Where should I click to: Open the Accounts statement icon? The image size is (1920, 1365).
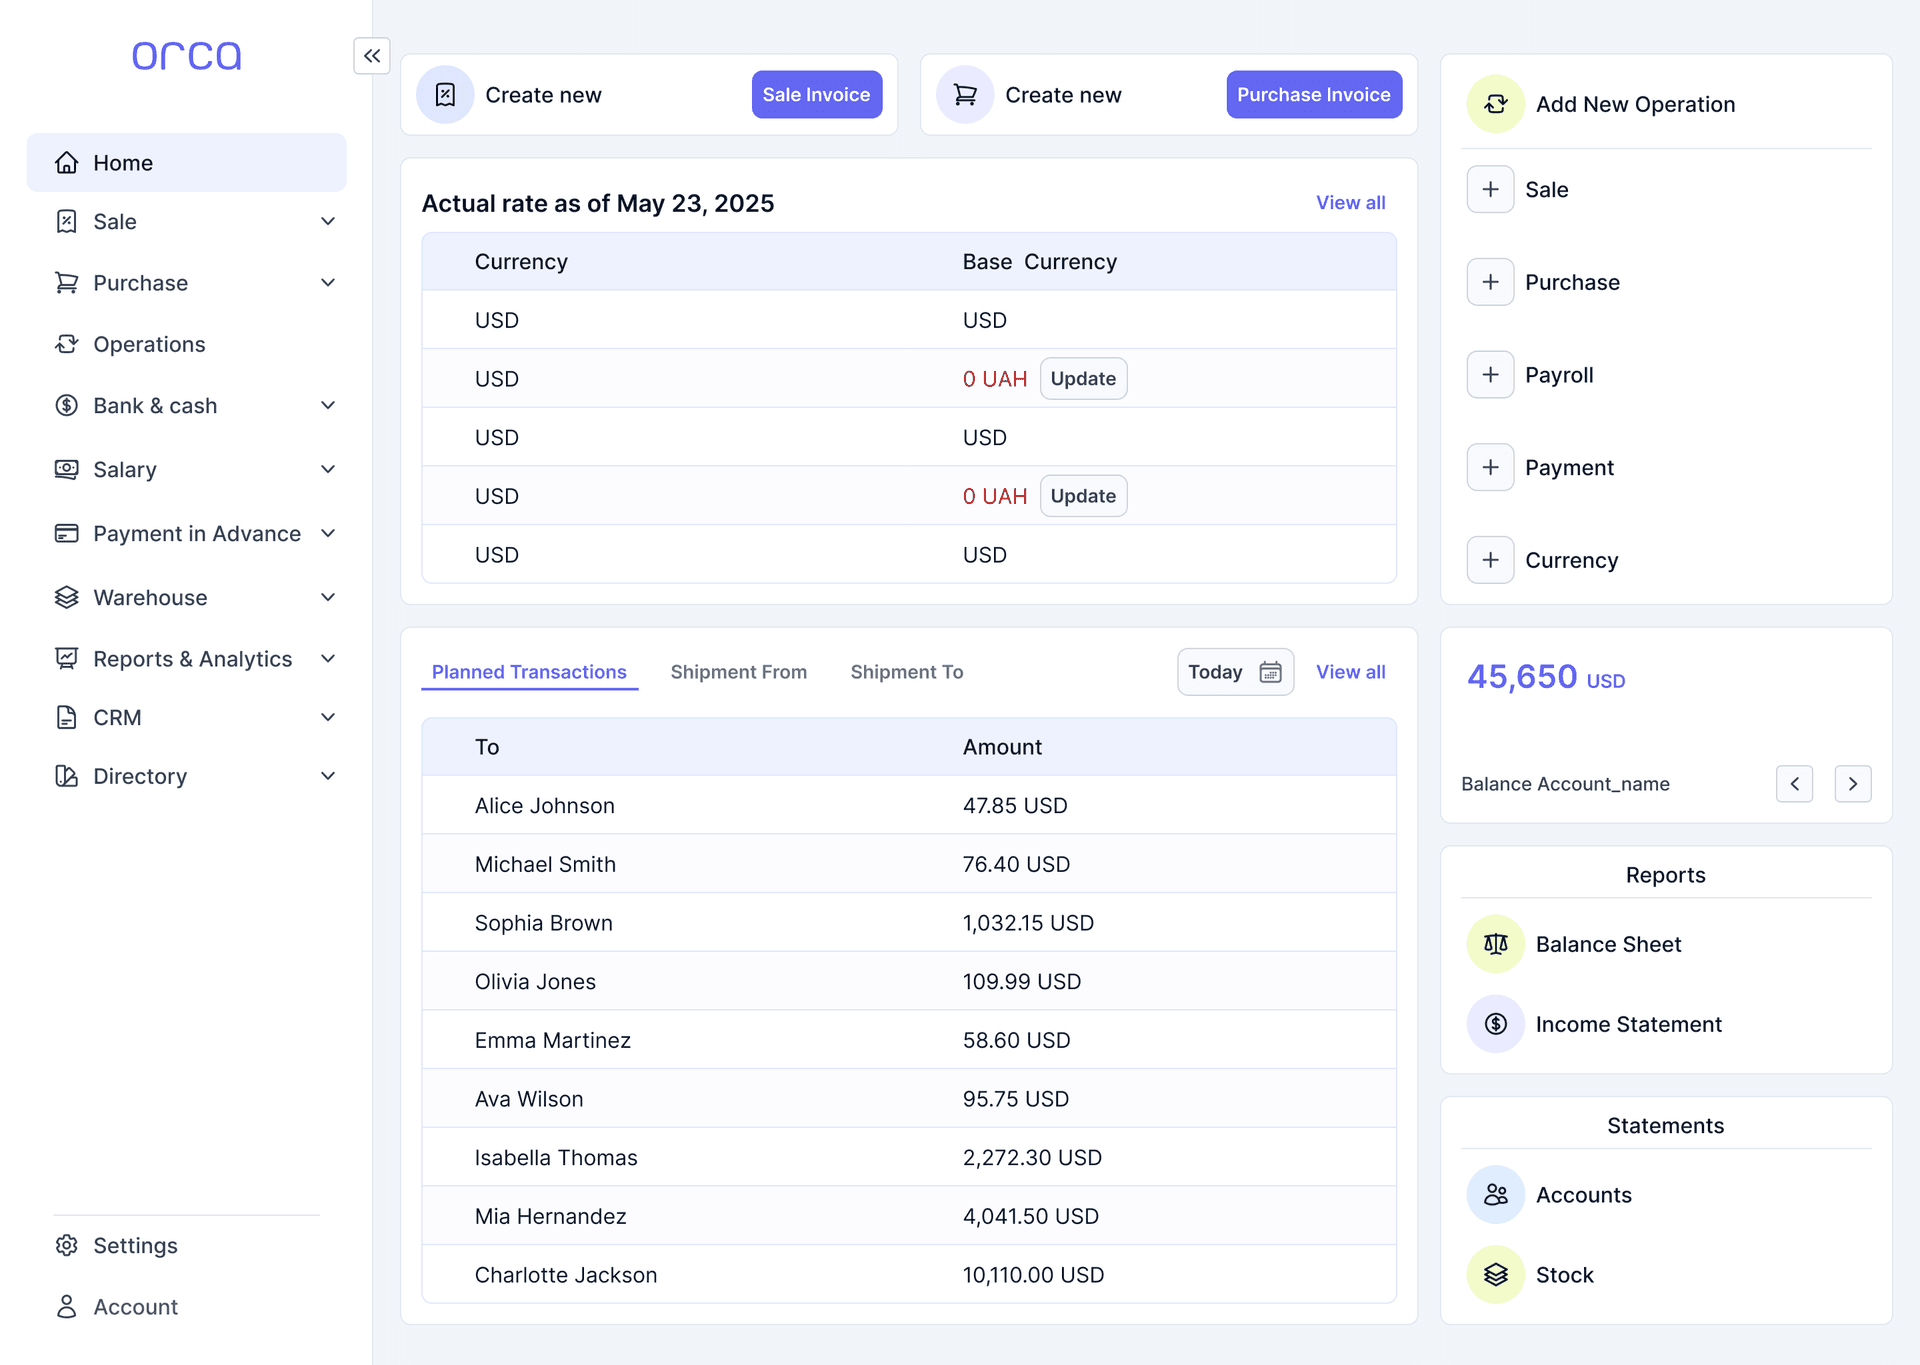1495,1194
